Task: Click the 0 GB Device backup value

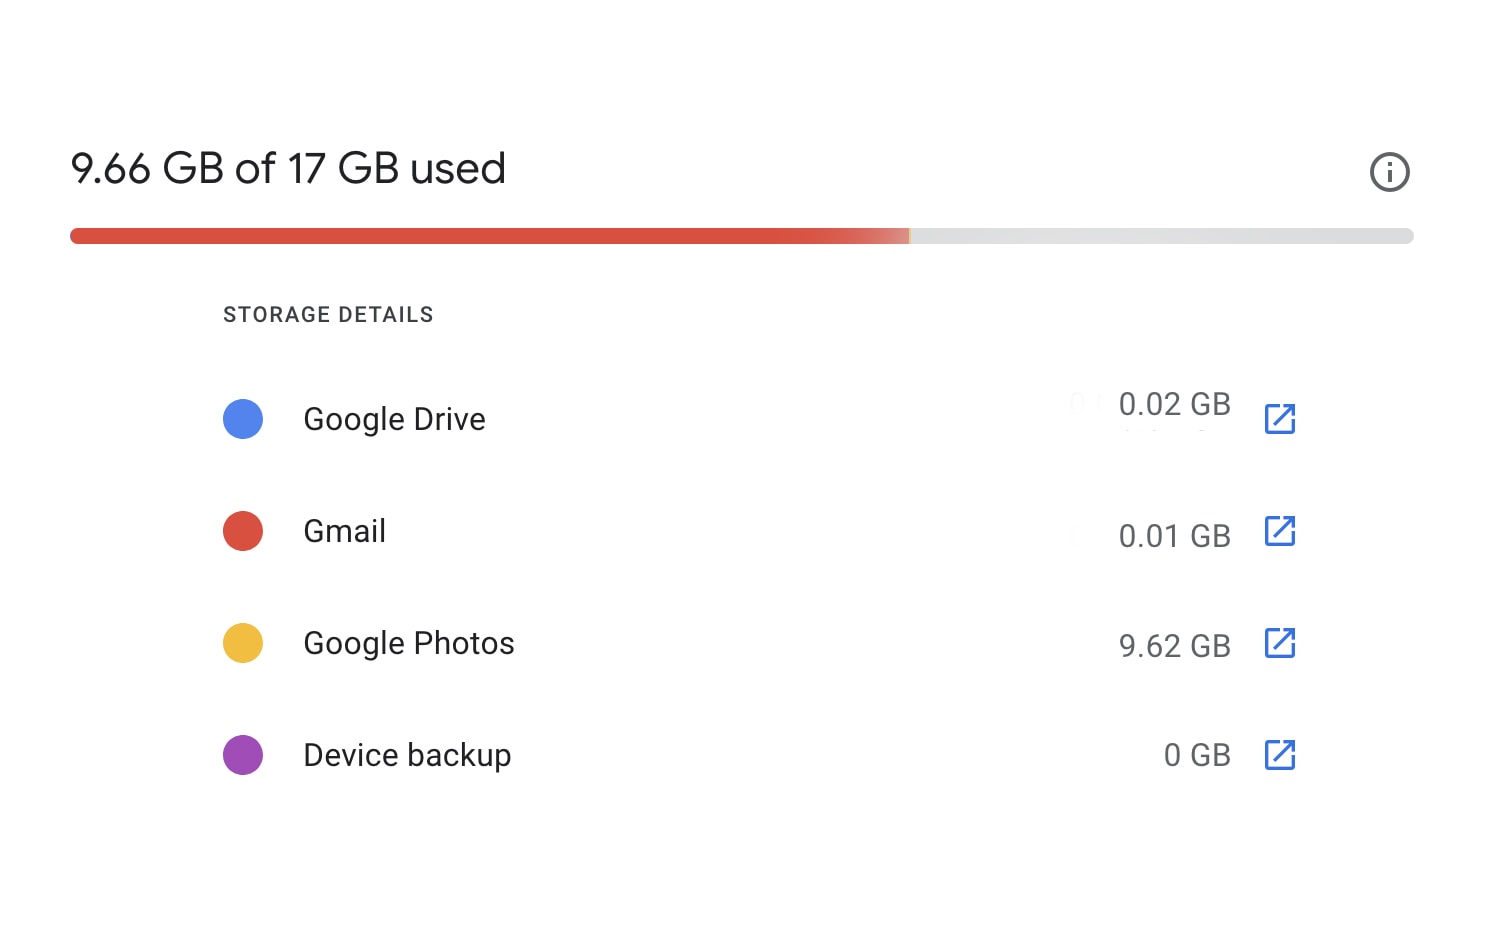Action: [1196, 755]
